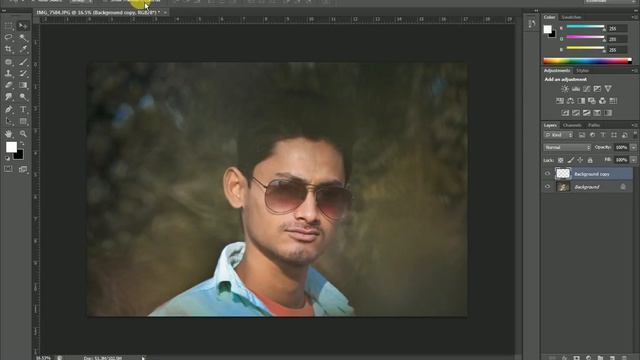Select the Horizontal Type tool
This screenshot has height=360, width=640.
(x=23, y=109)
